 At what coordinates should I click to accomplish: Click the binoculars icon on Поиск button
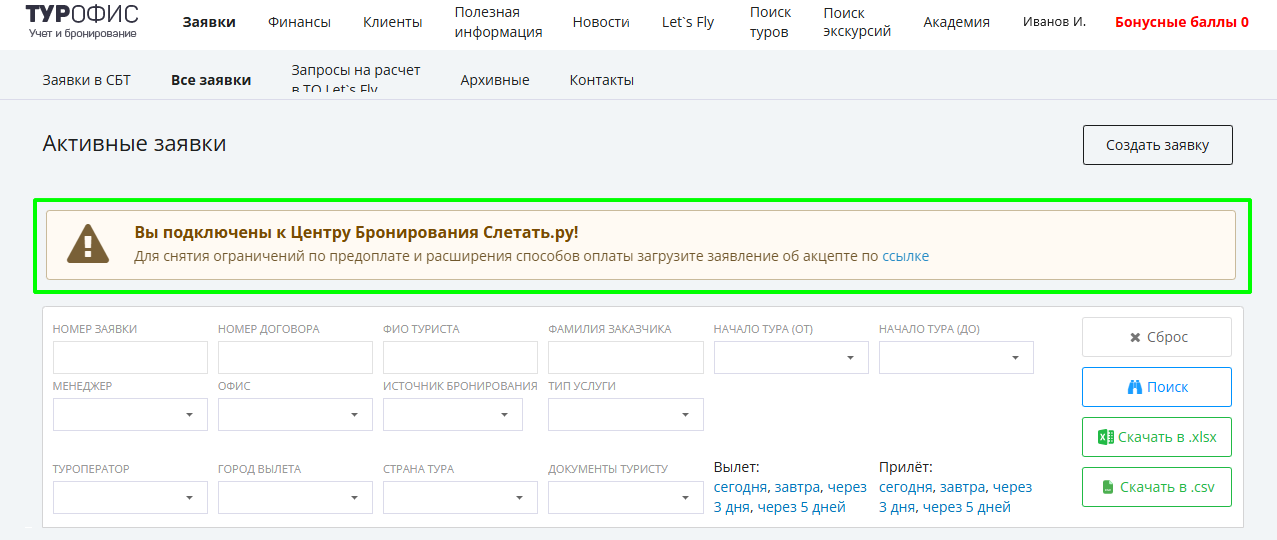1135,387
